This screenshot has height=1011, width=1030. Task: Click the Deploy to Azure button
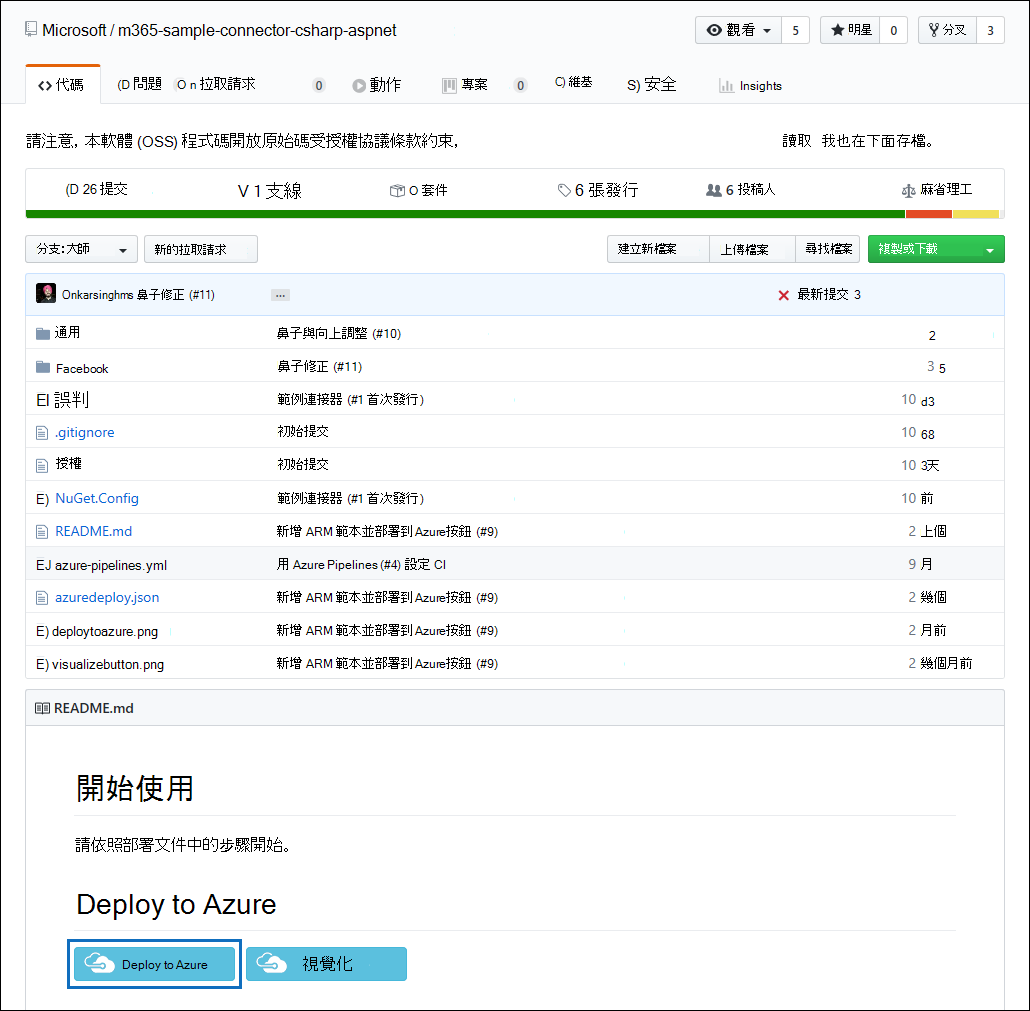pos(154,964)
